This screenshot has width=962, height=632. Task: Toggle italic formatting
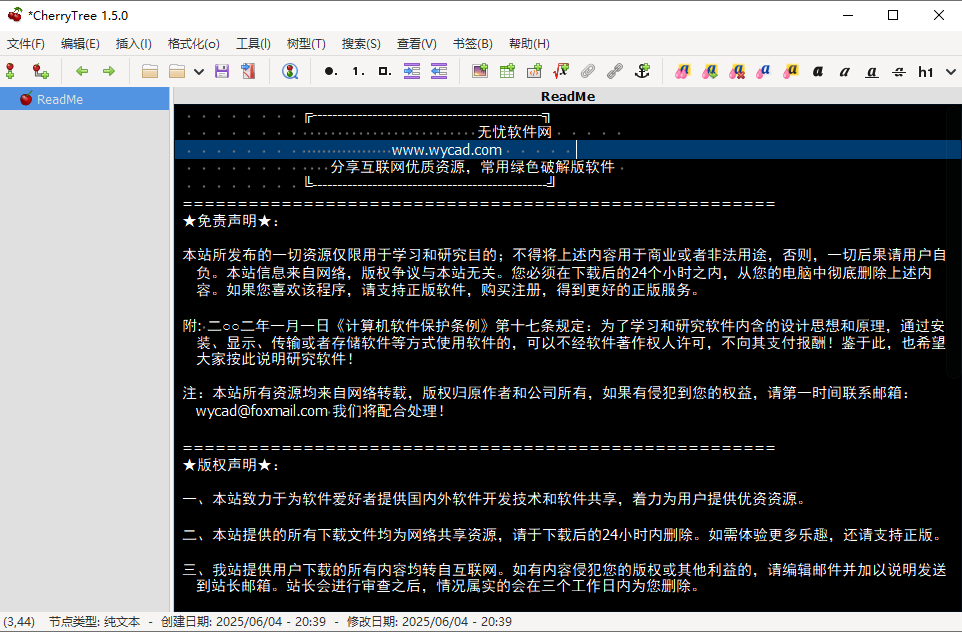click(844, 71)
